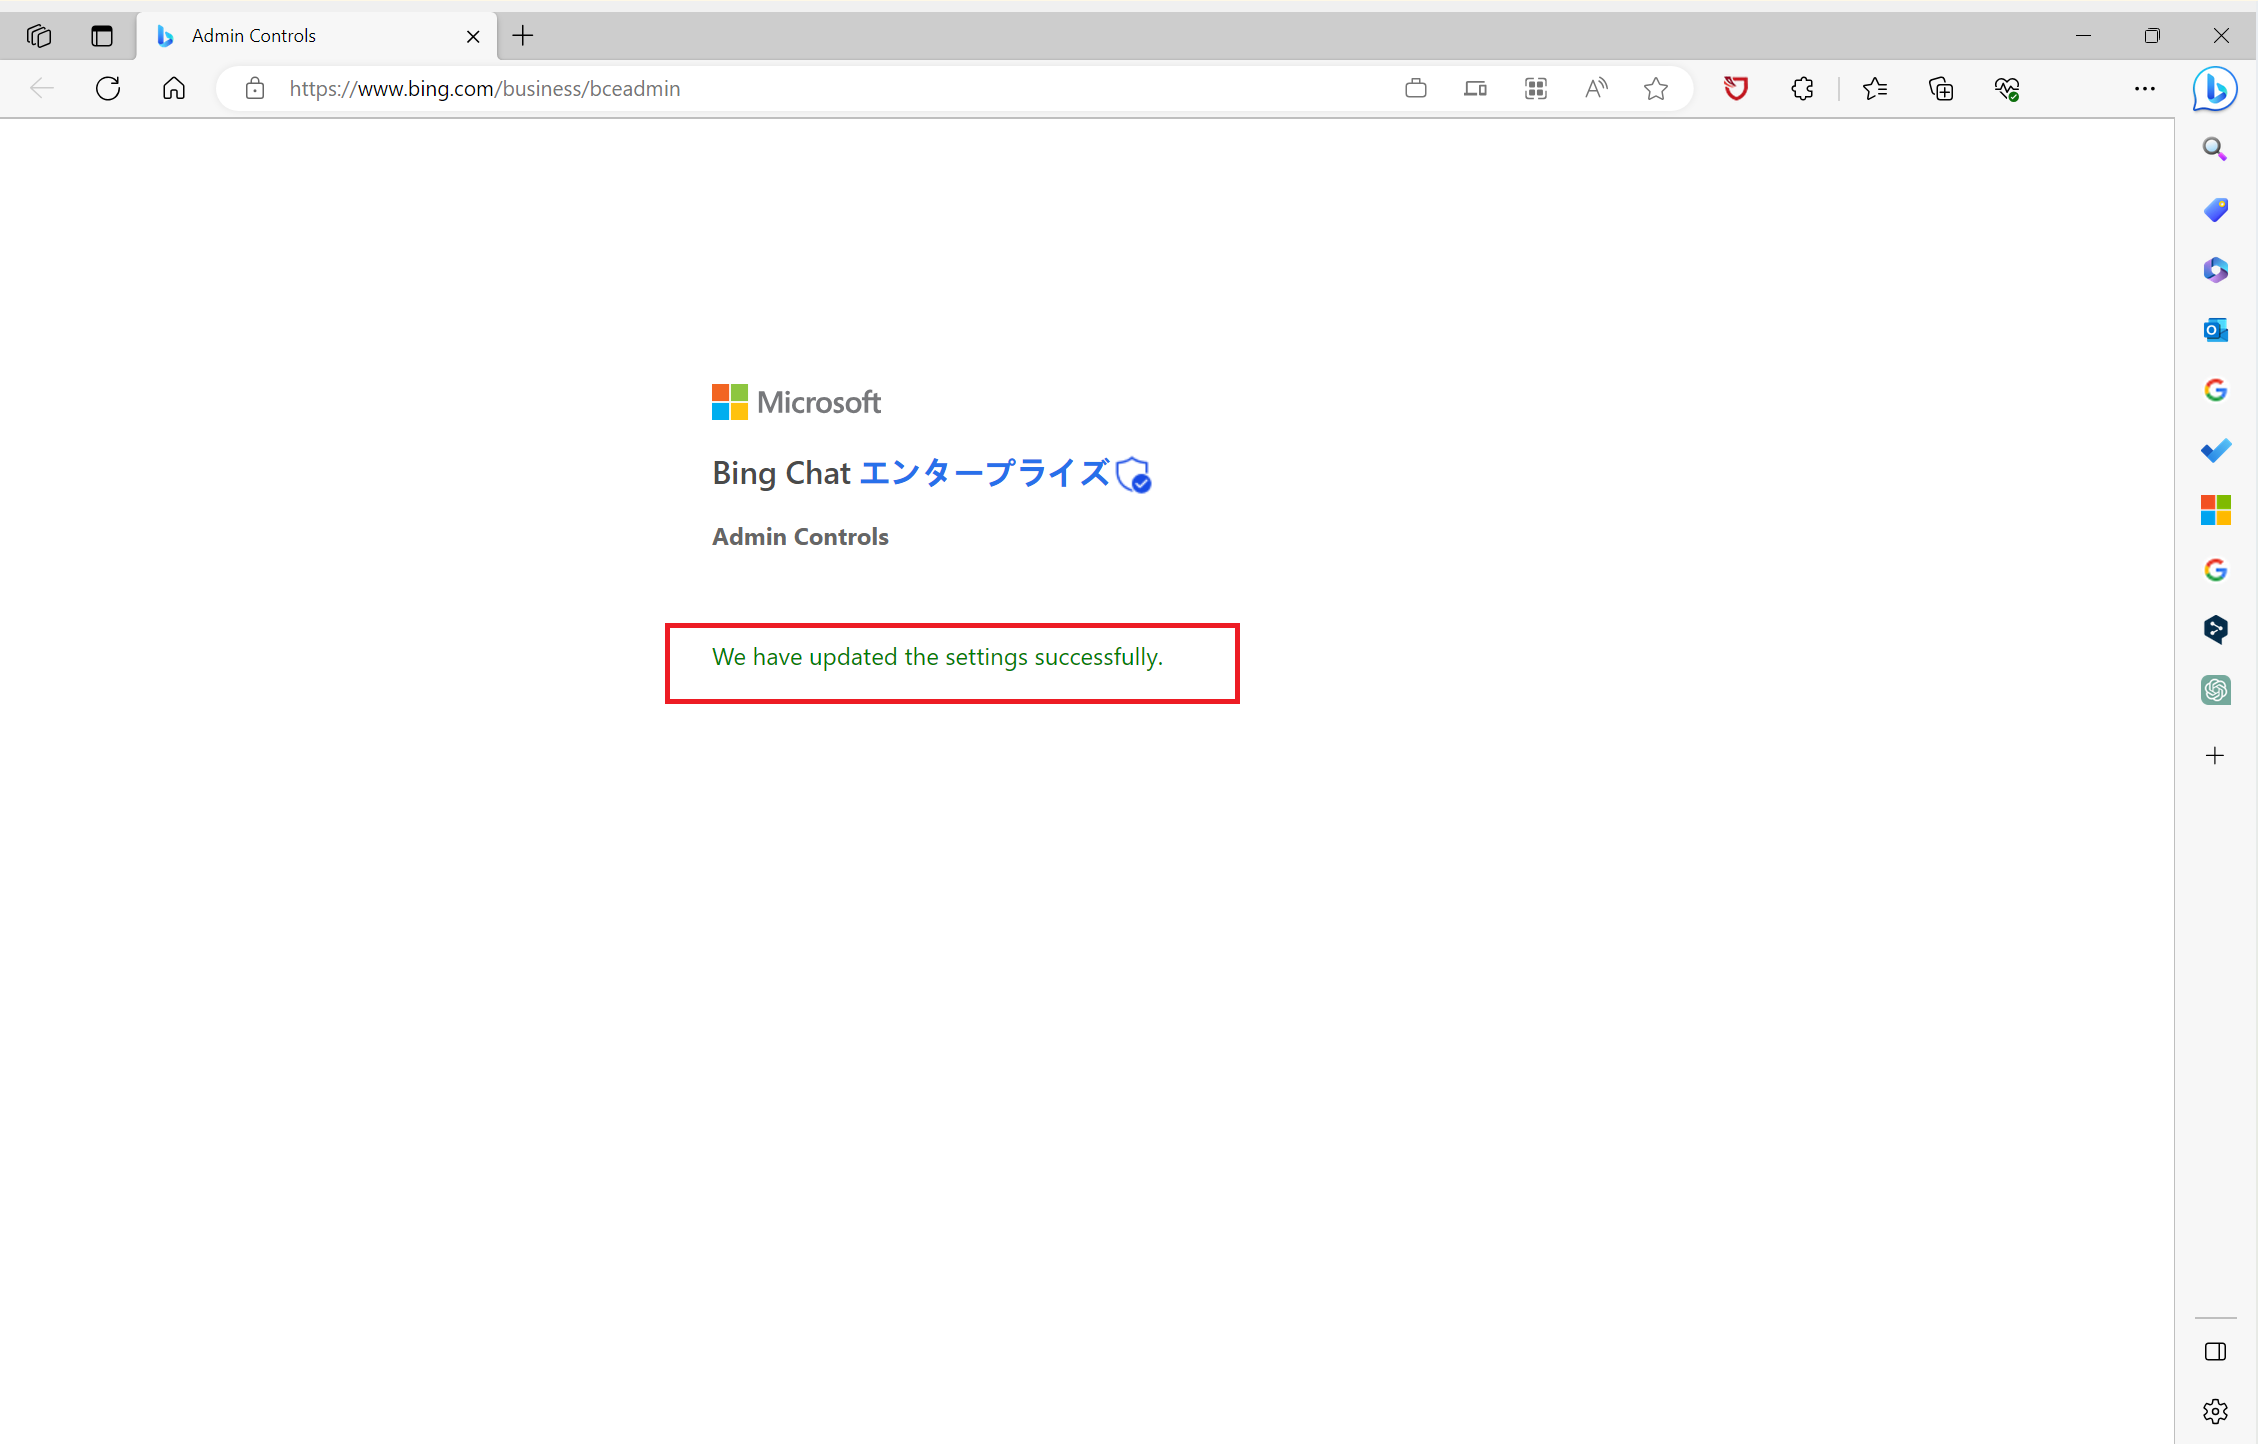Screen dimensions: 2260x1448
Task: Click the page reload refresh button
Action: (x=107, y=87)
